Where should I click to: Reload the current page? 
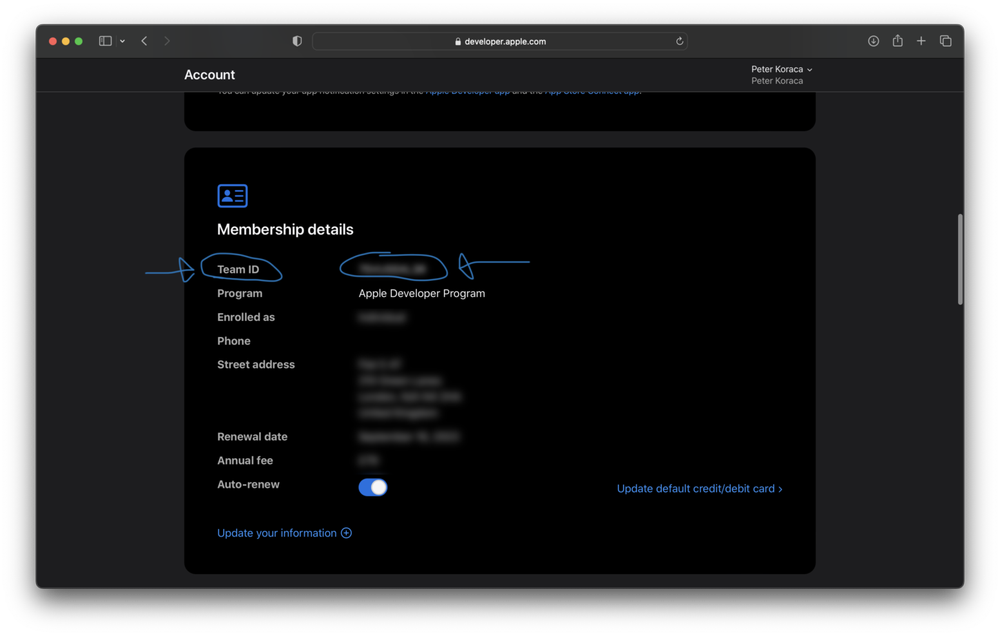pyautogui.click(x=679, y=41)
